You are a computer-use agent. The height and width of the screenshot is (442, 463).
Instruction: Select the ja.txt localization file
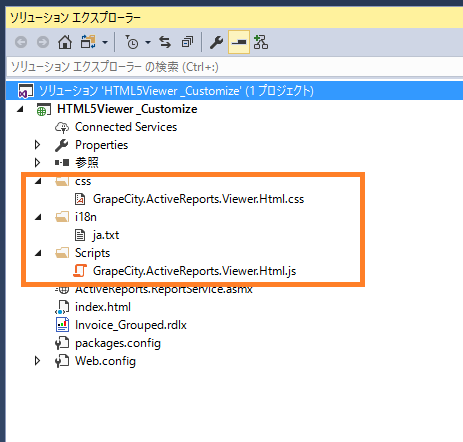point(106,235)
